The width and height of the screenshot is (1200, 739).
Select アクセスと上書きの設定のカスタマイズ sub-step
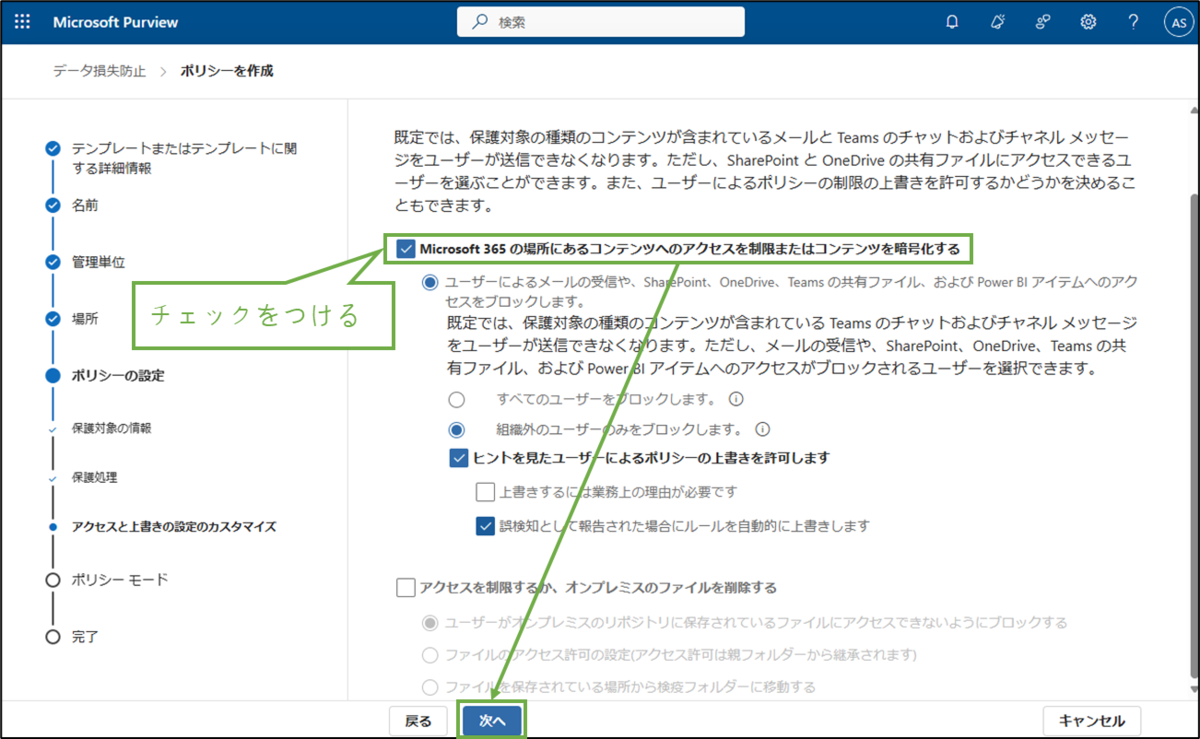click(173, 526)
